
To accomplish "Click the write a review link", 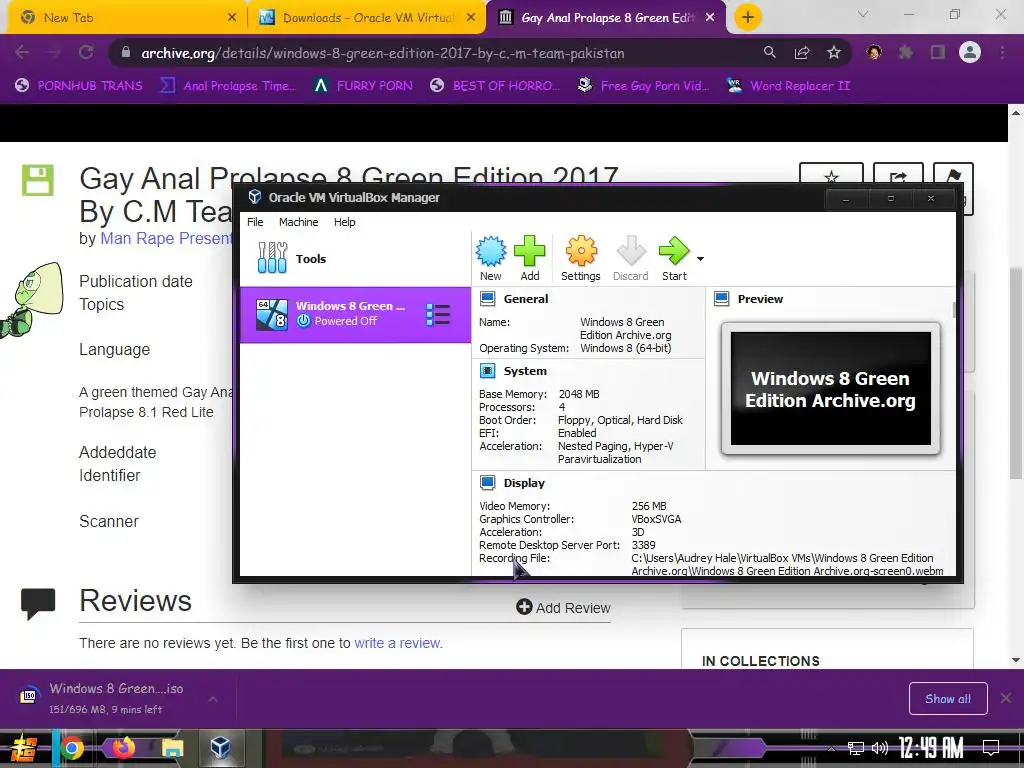I will (398, 643).
